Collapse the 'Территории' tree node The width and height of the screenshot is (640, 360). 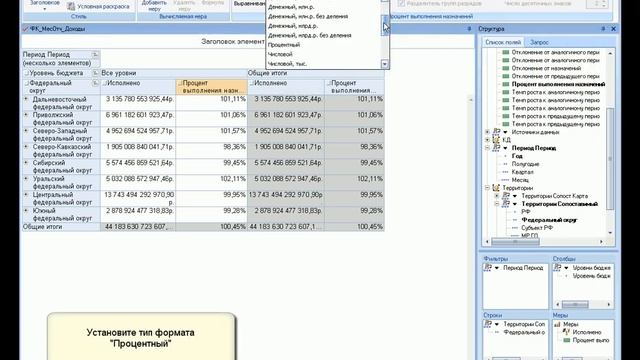[487, 188]
